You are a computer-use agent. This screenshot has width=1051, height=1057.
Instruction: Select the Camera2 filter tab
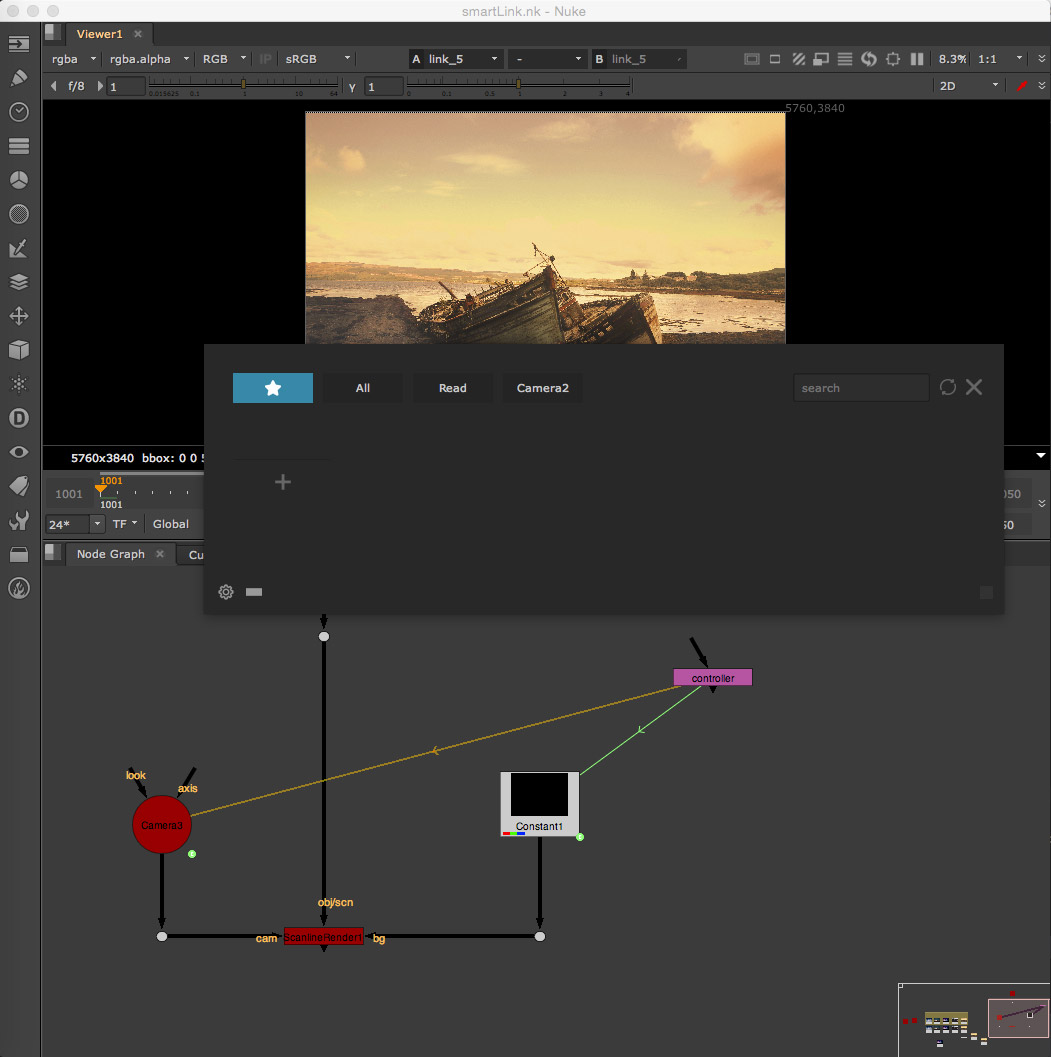pyautogui.click(x=542, y=388)
